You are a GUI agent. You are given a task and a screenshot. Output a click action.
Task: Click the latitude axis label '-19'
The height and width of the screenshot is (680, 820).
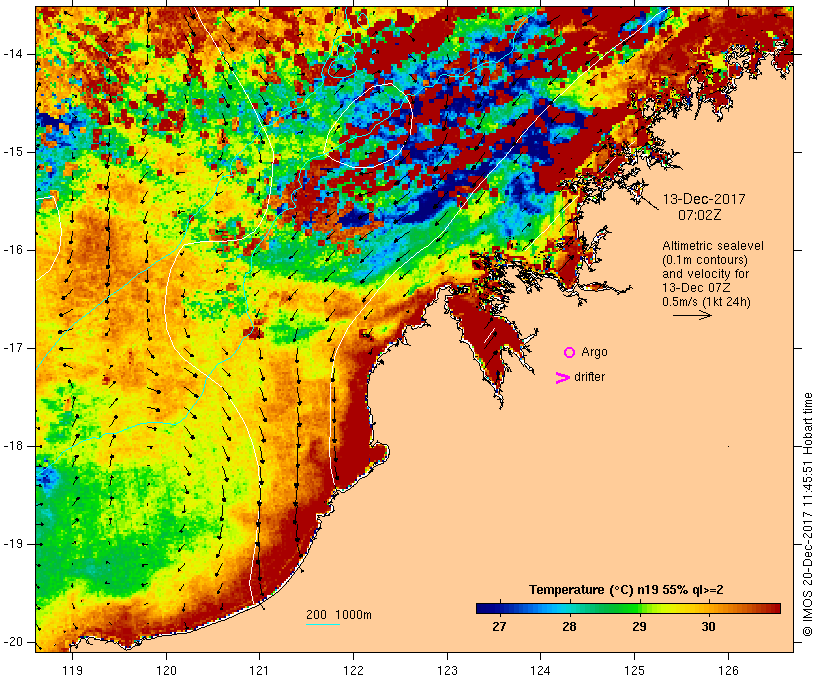[x=13, y=544]
